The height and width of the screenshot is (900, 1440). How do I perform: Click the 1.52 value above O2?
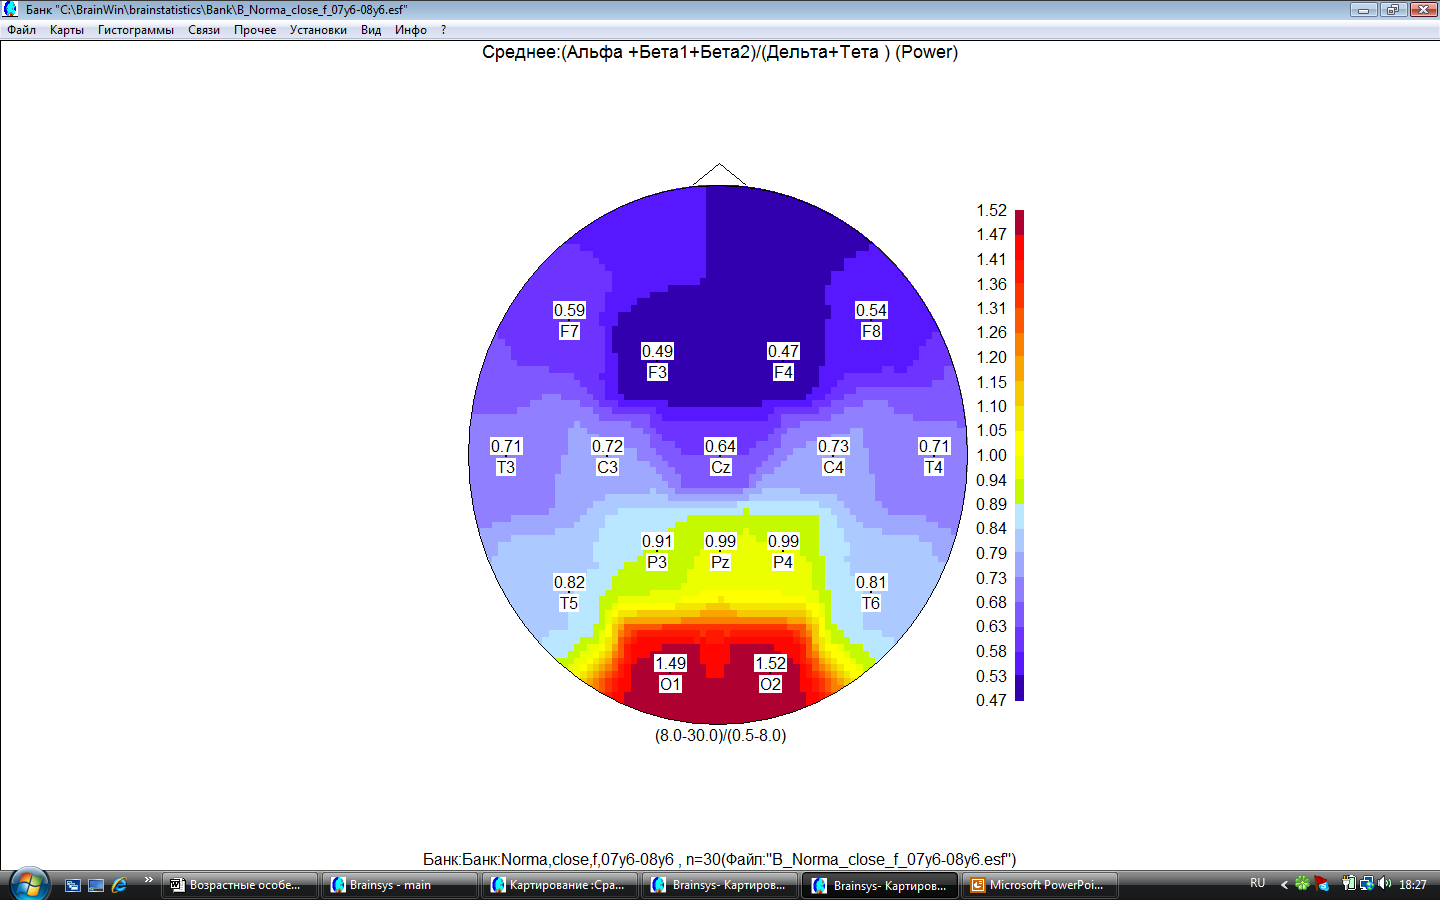point(770,663)
